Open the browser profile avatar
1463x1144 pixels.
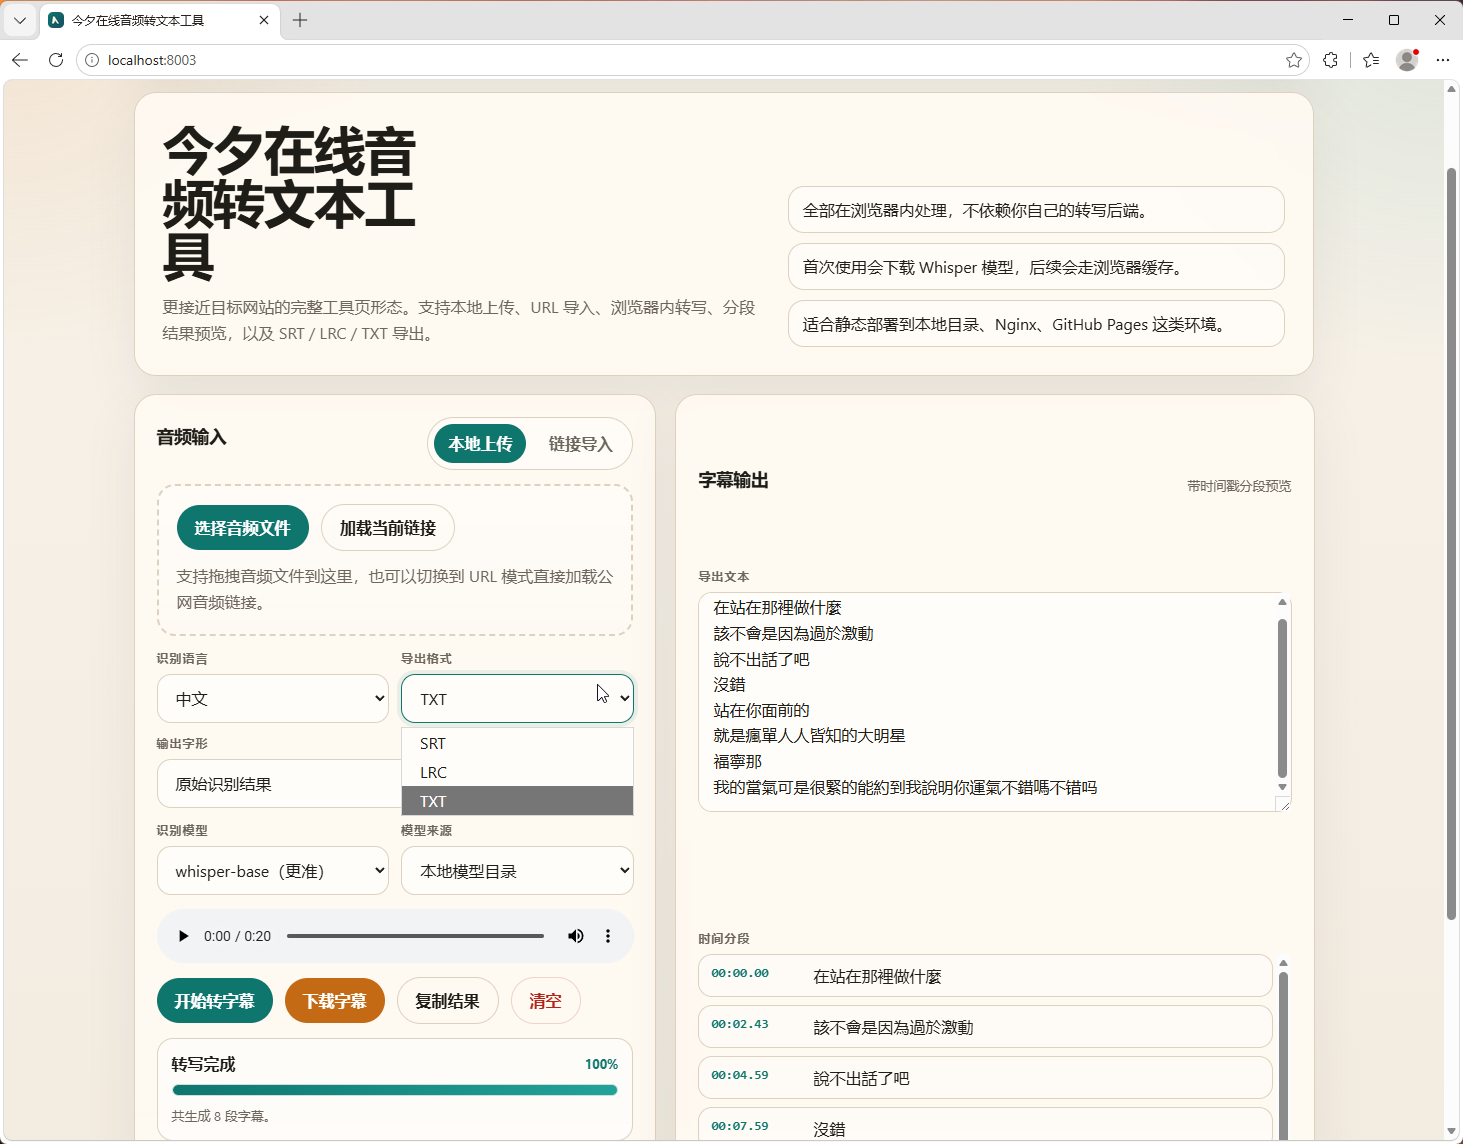point(1407,60)
